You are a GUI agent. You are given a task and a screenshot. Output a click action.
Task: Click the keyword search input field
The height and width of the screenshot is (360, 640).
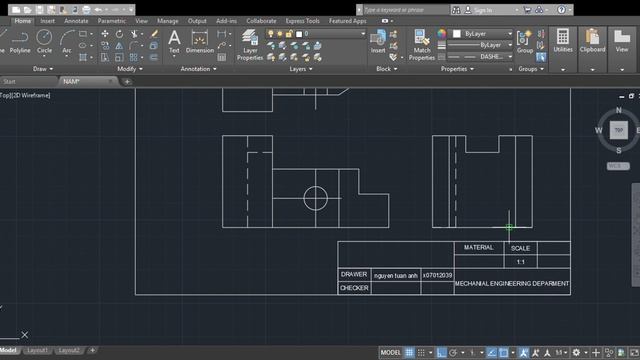point(406,10)
